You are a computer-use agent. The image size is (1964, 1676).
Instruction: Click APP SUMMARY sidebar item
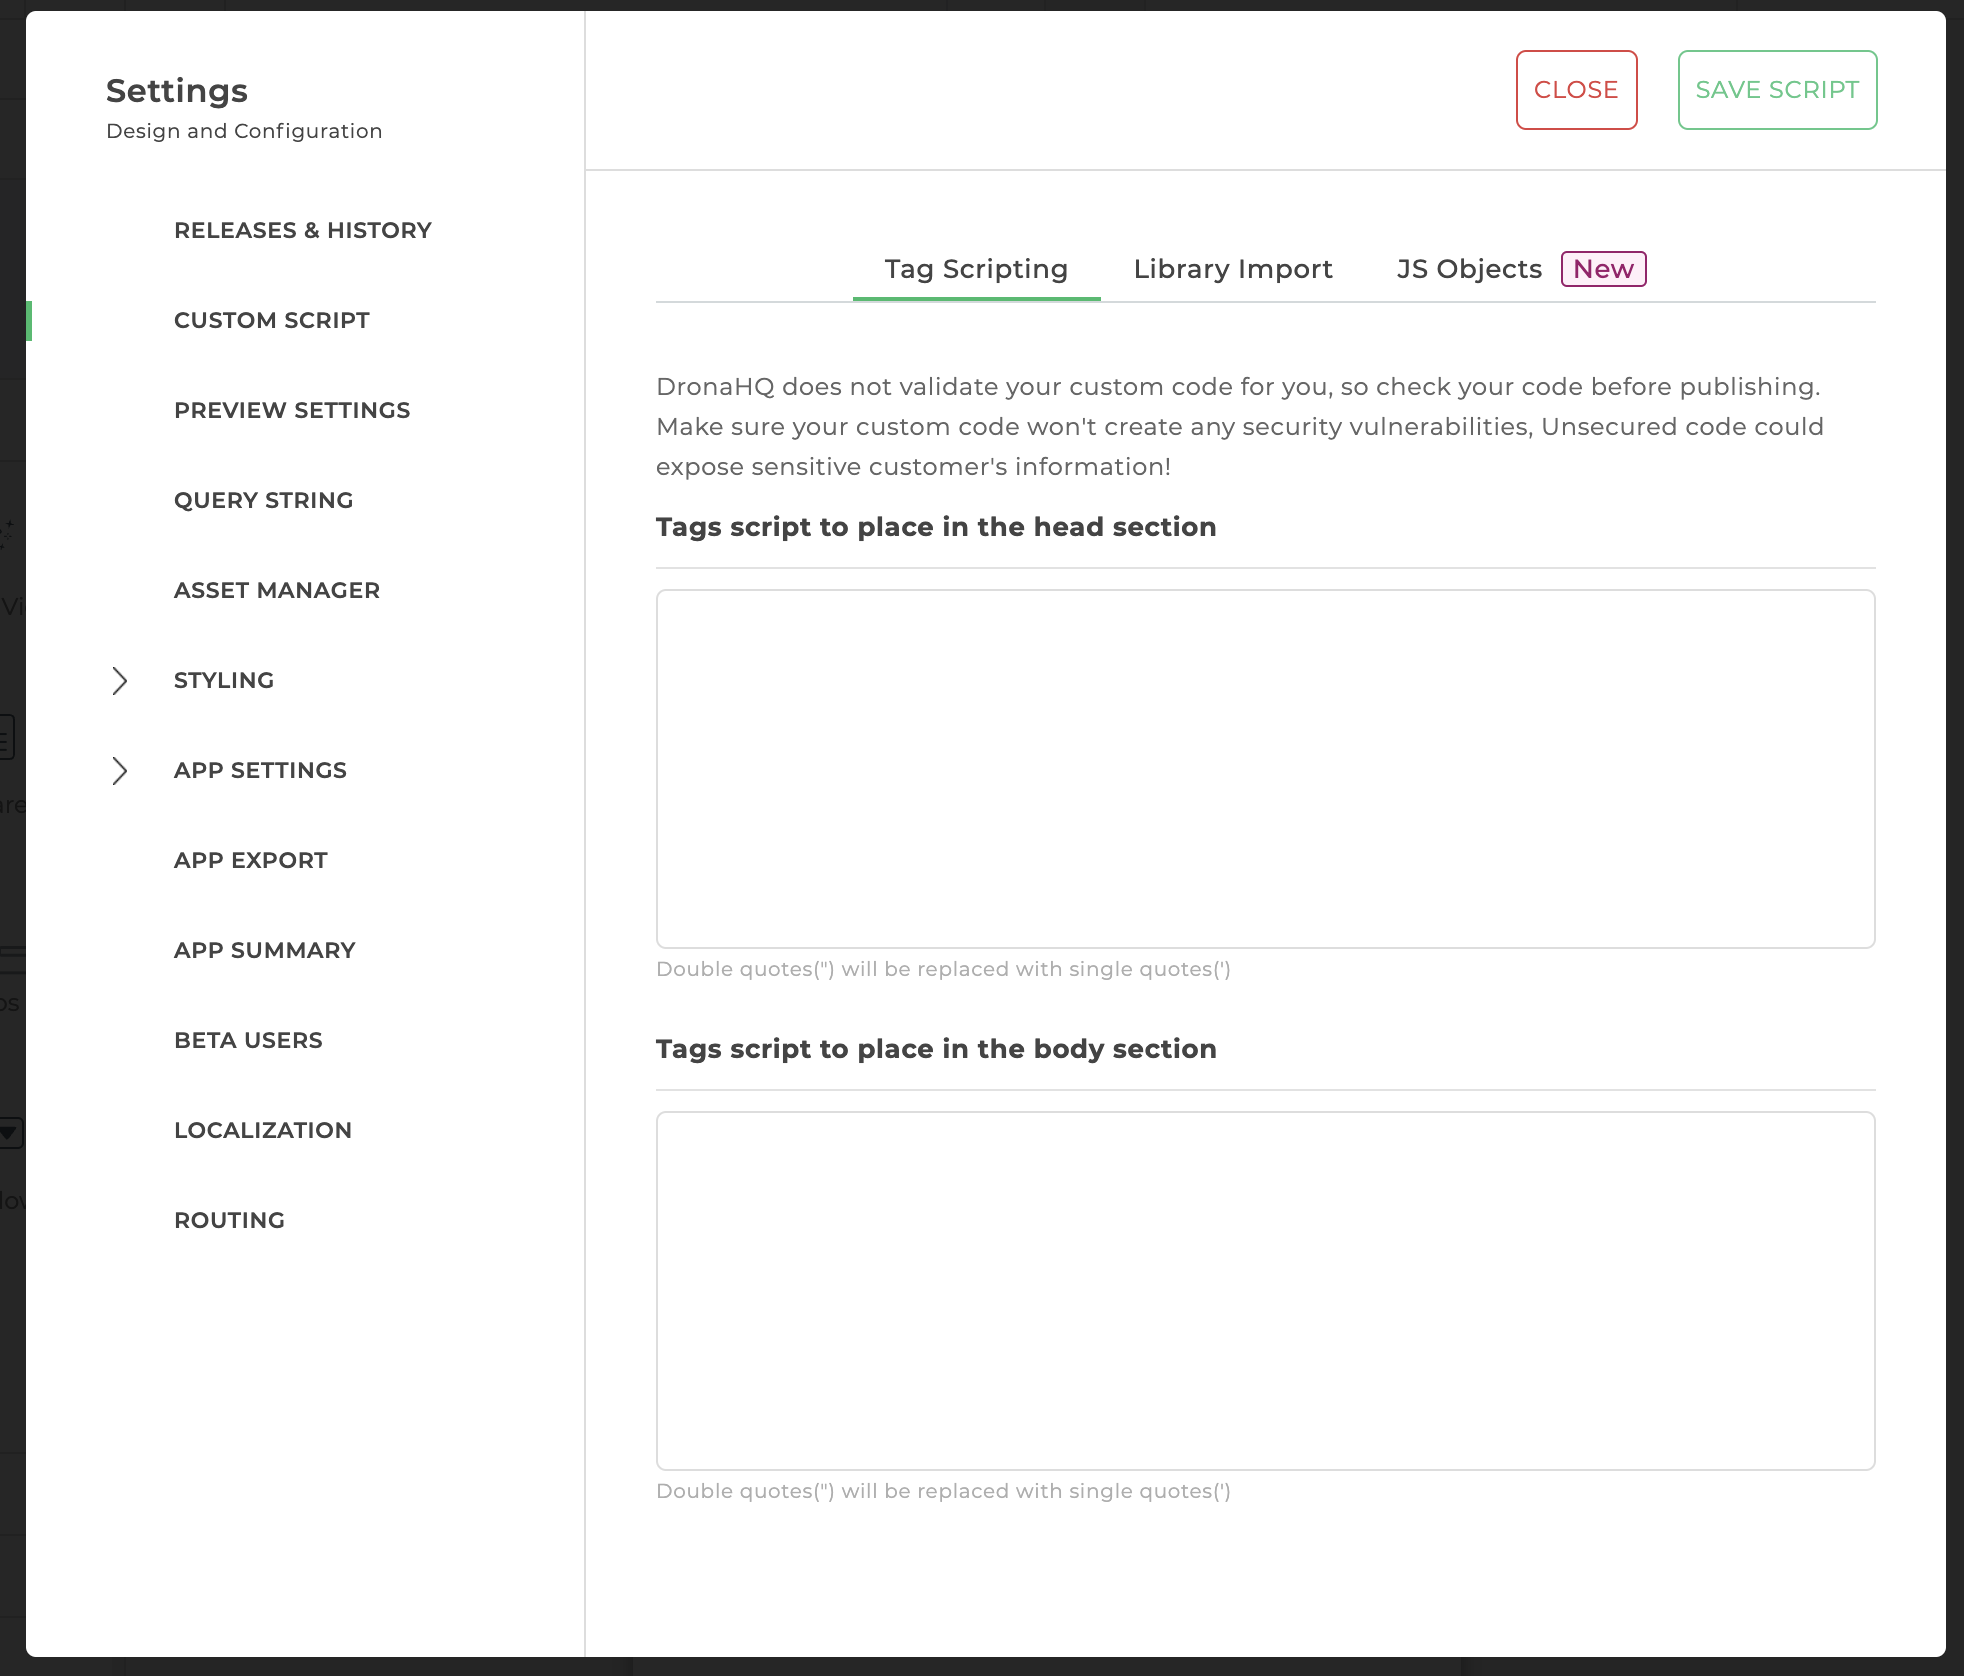264,949
